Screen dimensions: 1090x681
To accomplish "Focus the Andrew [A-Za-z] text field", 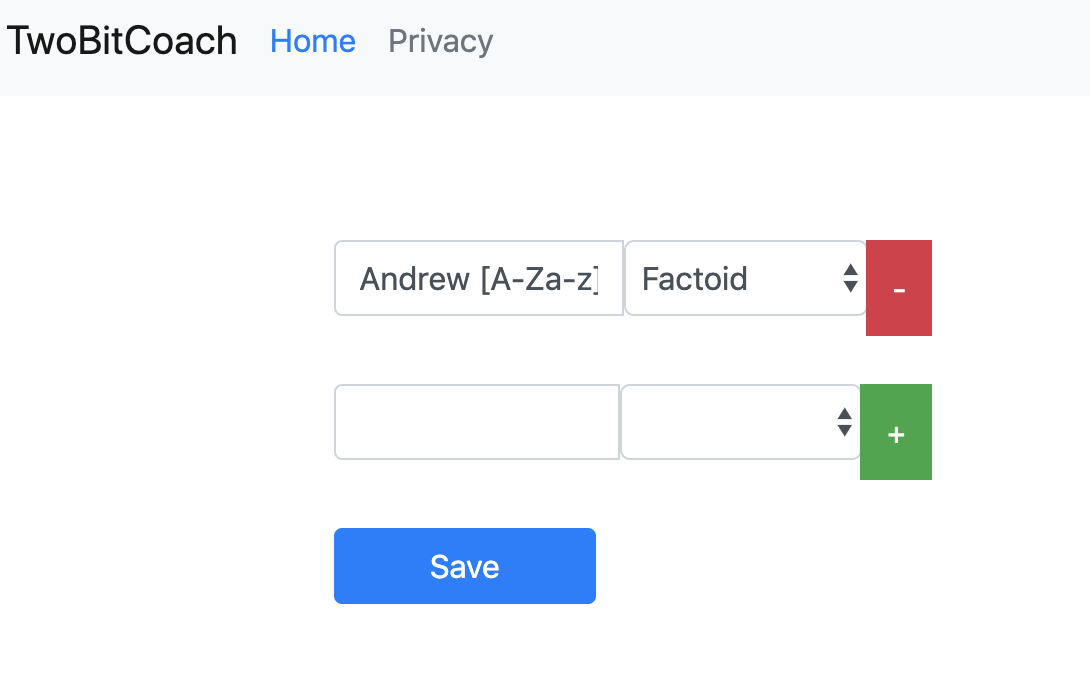I will pos(478,278).
